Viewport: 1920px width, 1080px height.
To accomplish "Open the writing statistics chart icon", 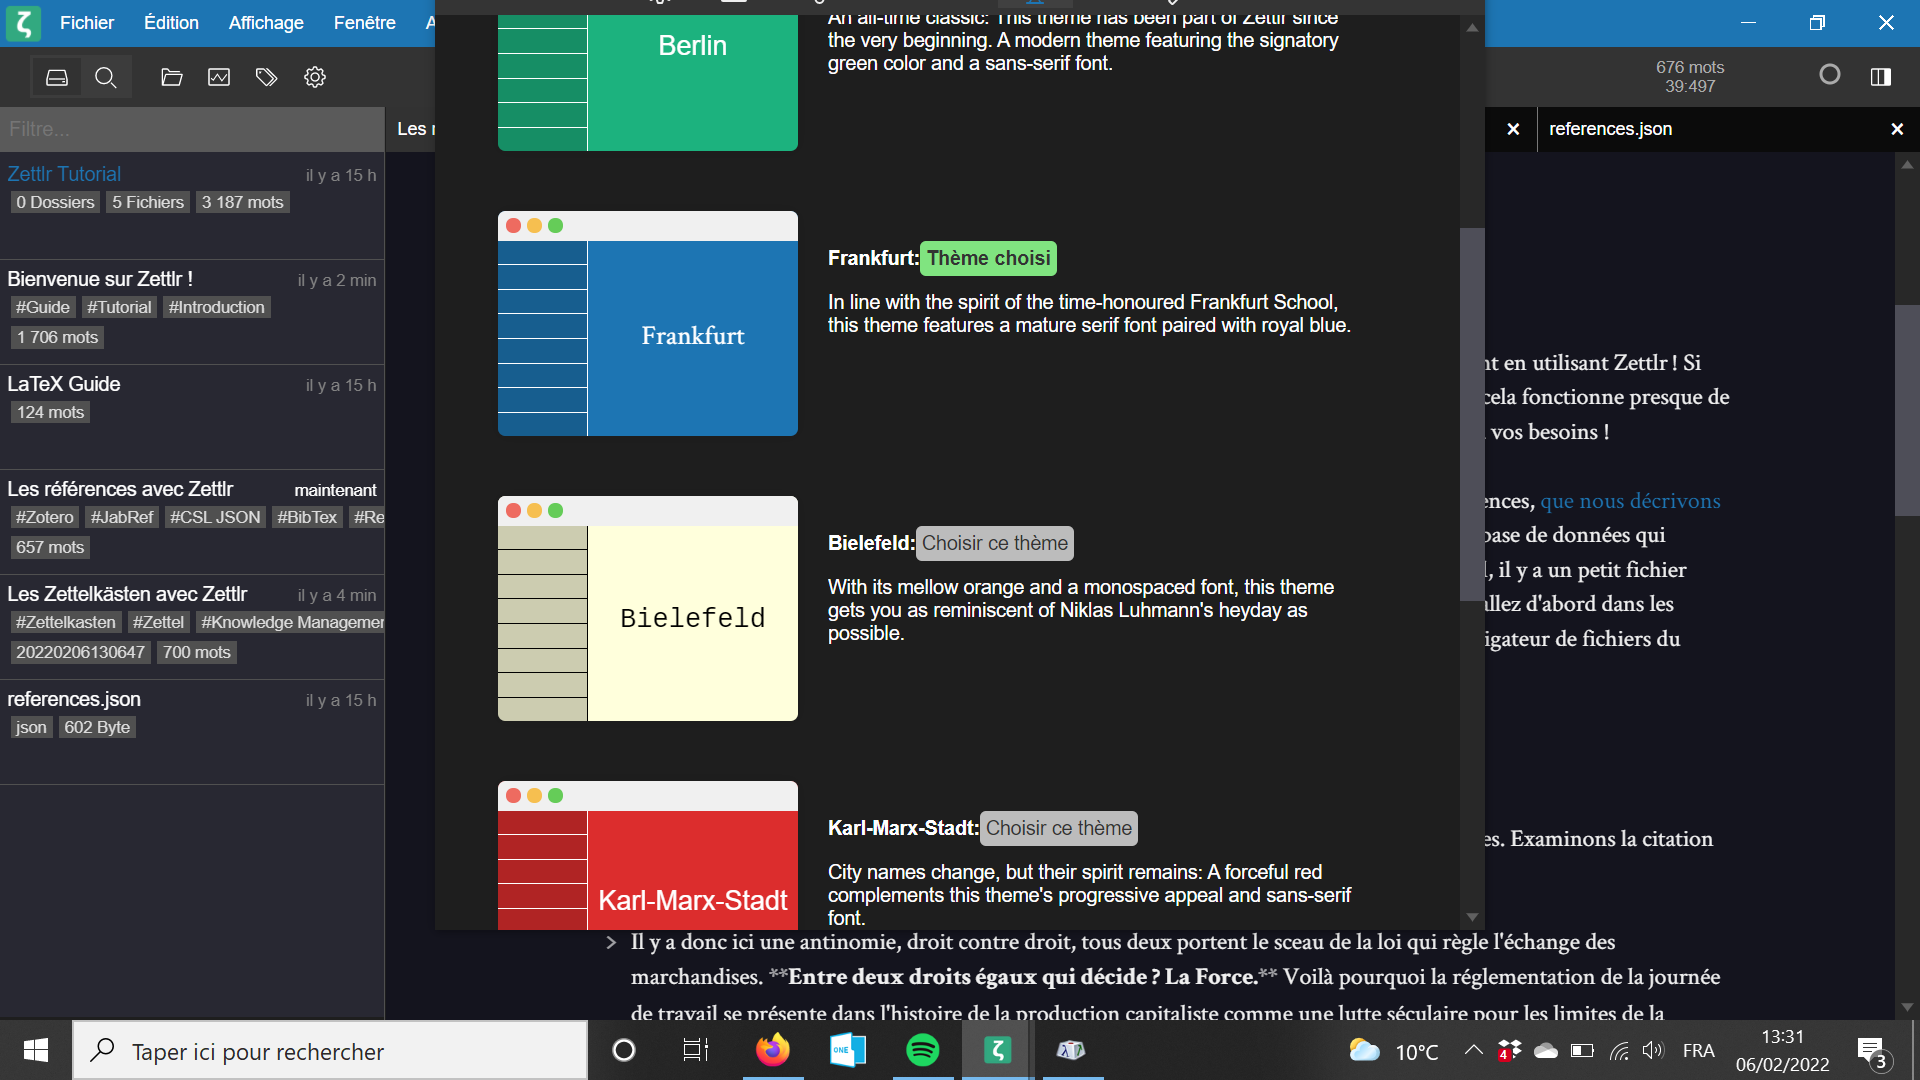I will coord(219,77).
